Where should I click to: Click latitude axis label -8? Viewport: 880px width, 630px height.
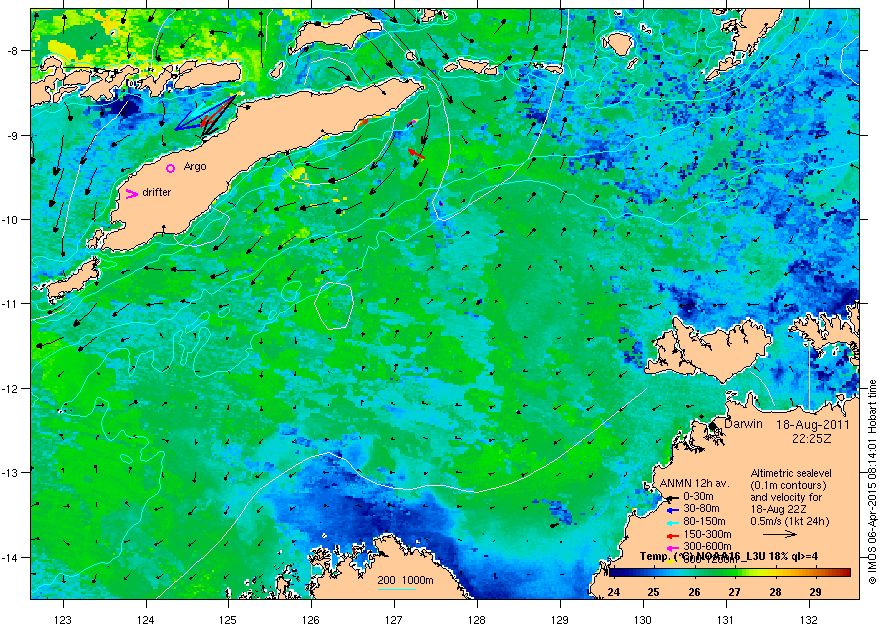[13, 50]
